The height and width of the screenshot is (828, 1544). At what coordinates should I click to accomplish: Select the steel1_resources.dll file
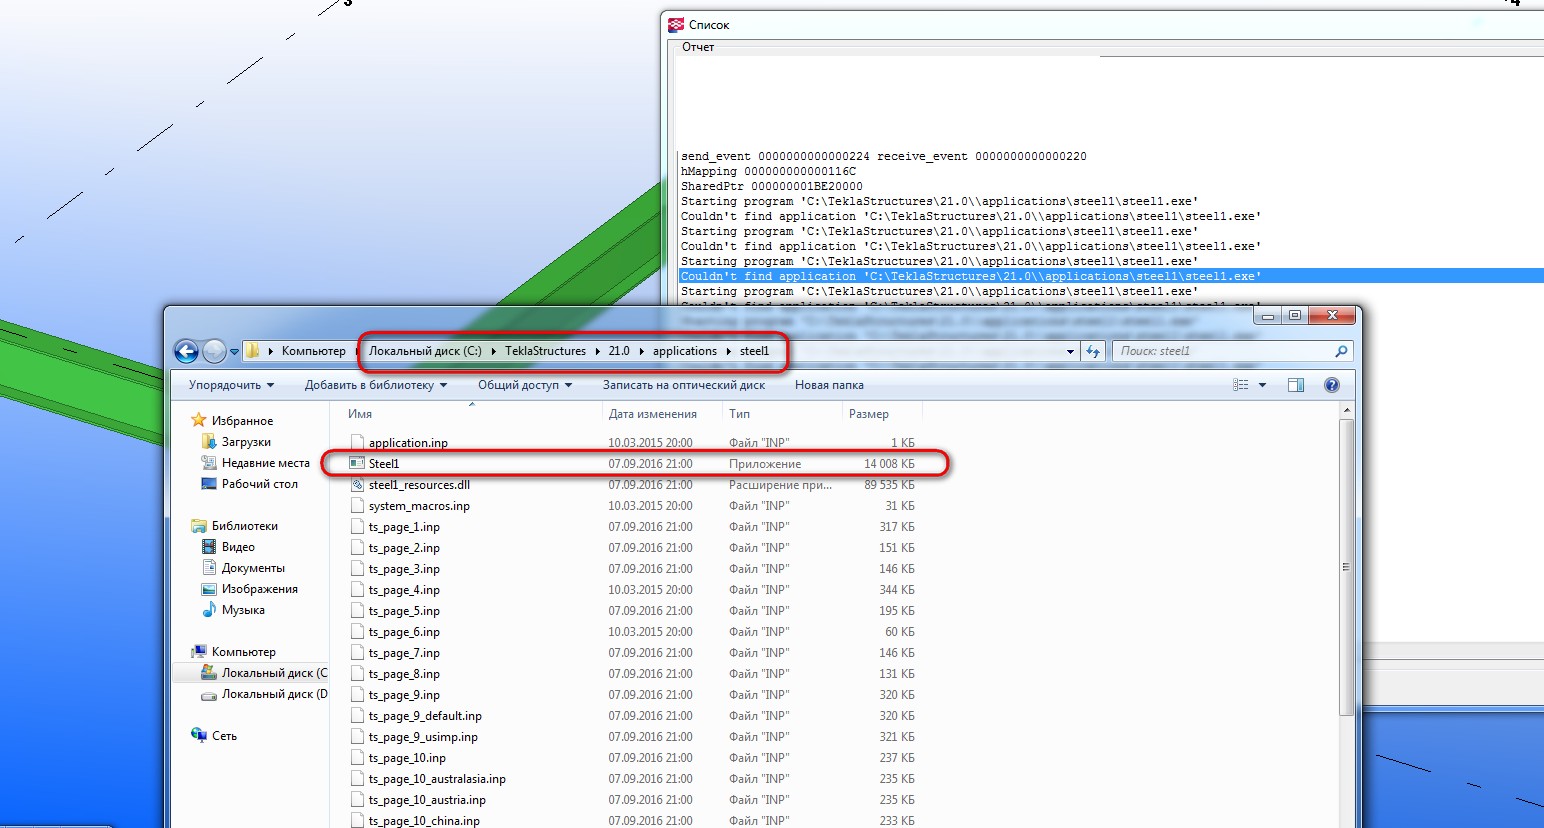(418, 485)
